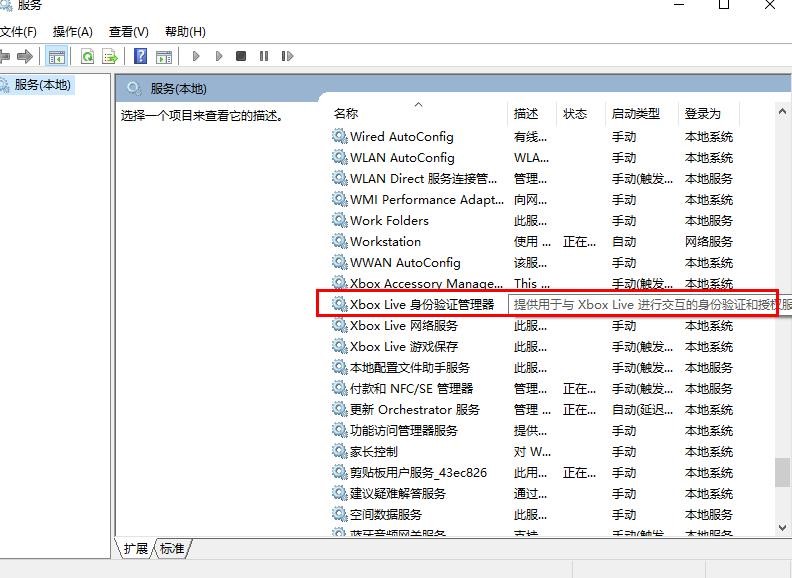Click the Restart service toolbar icon
792x578 pixels.
click(286, 57)
